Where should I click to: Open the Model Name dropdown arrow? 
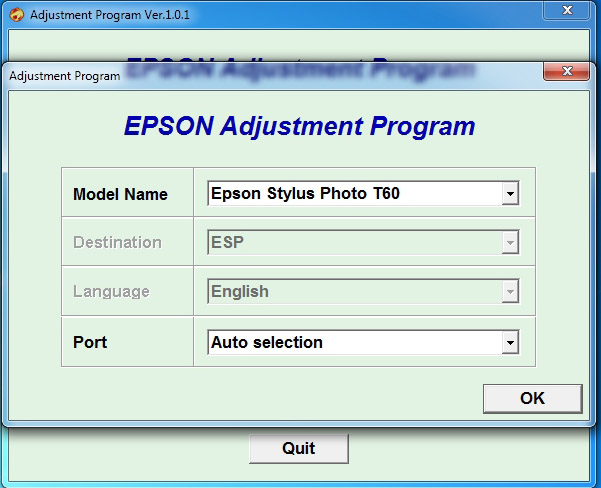(510, 194)
